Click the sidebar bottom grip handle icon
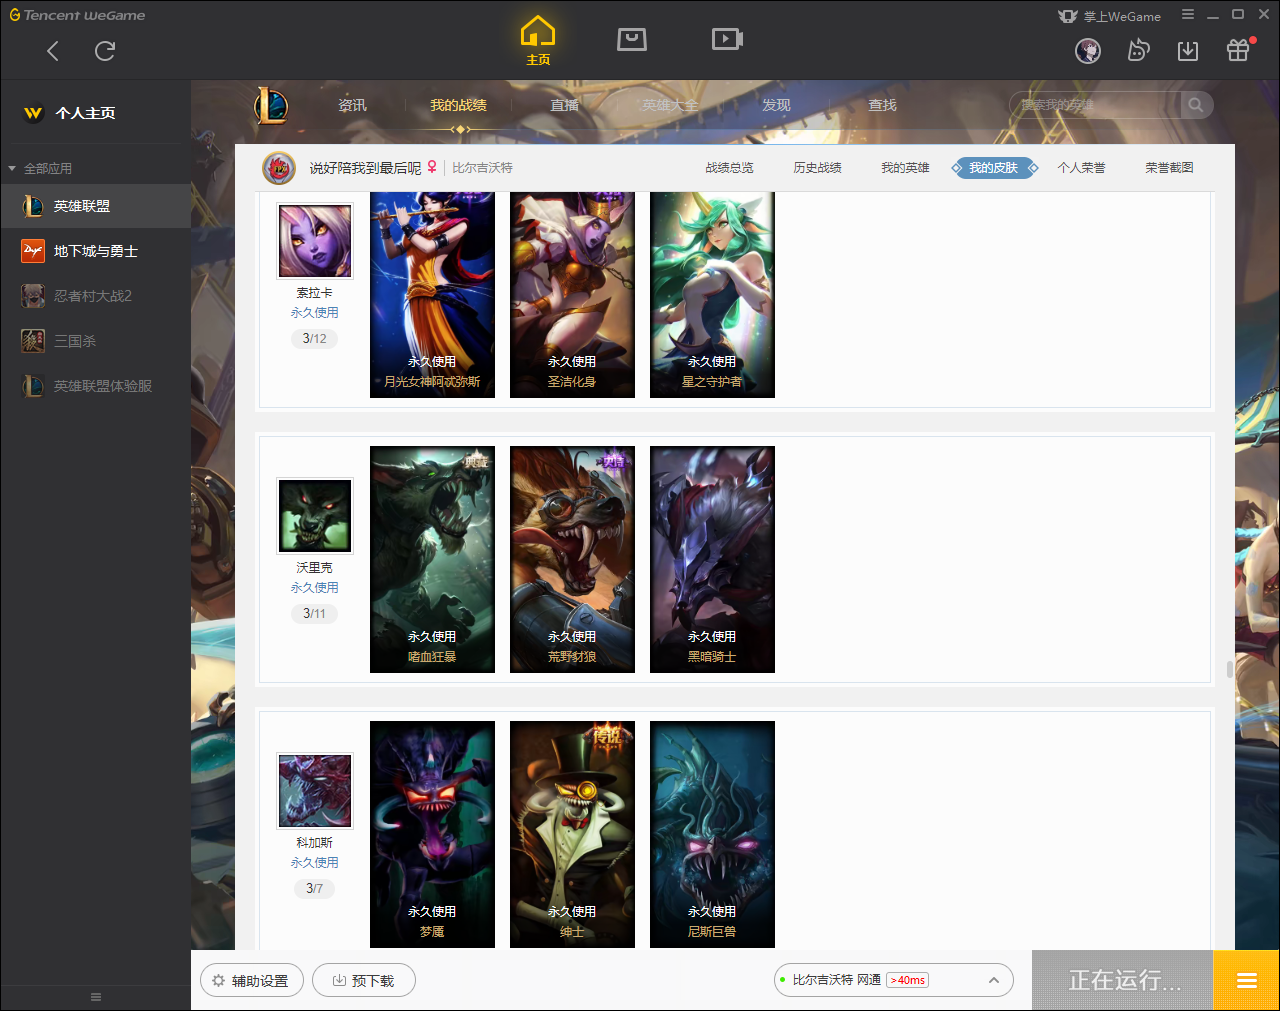This screenshot has height=1011, width=1280. pos(96,997)
